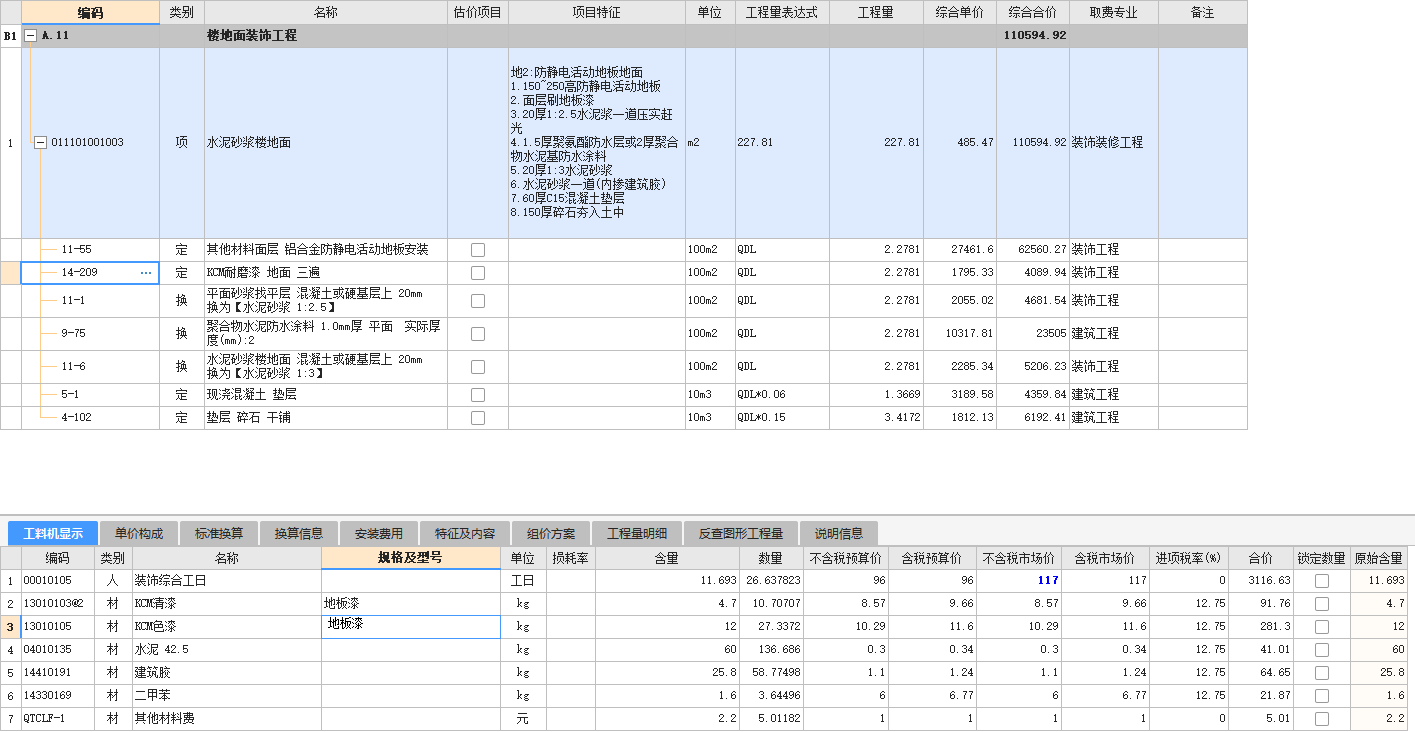The height and width of the screenshot is (732, 1415).
Task: Click the 综合单价 column header
Action: 960,13
